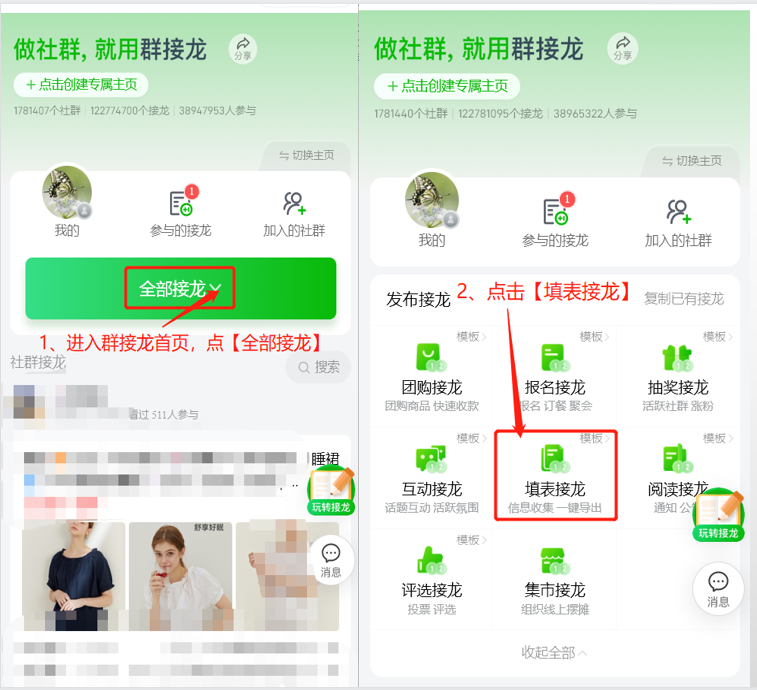Open the white blouse 舒享好眠 photo
757x690 pixels.
coord(182,577)
